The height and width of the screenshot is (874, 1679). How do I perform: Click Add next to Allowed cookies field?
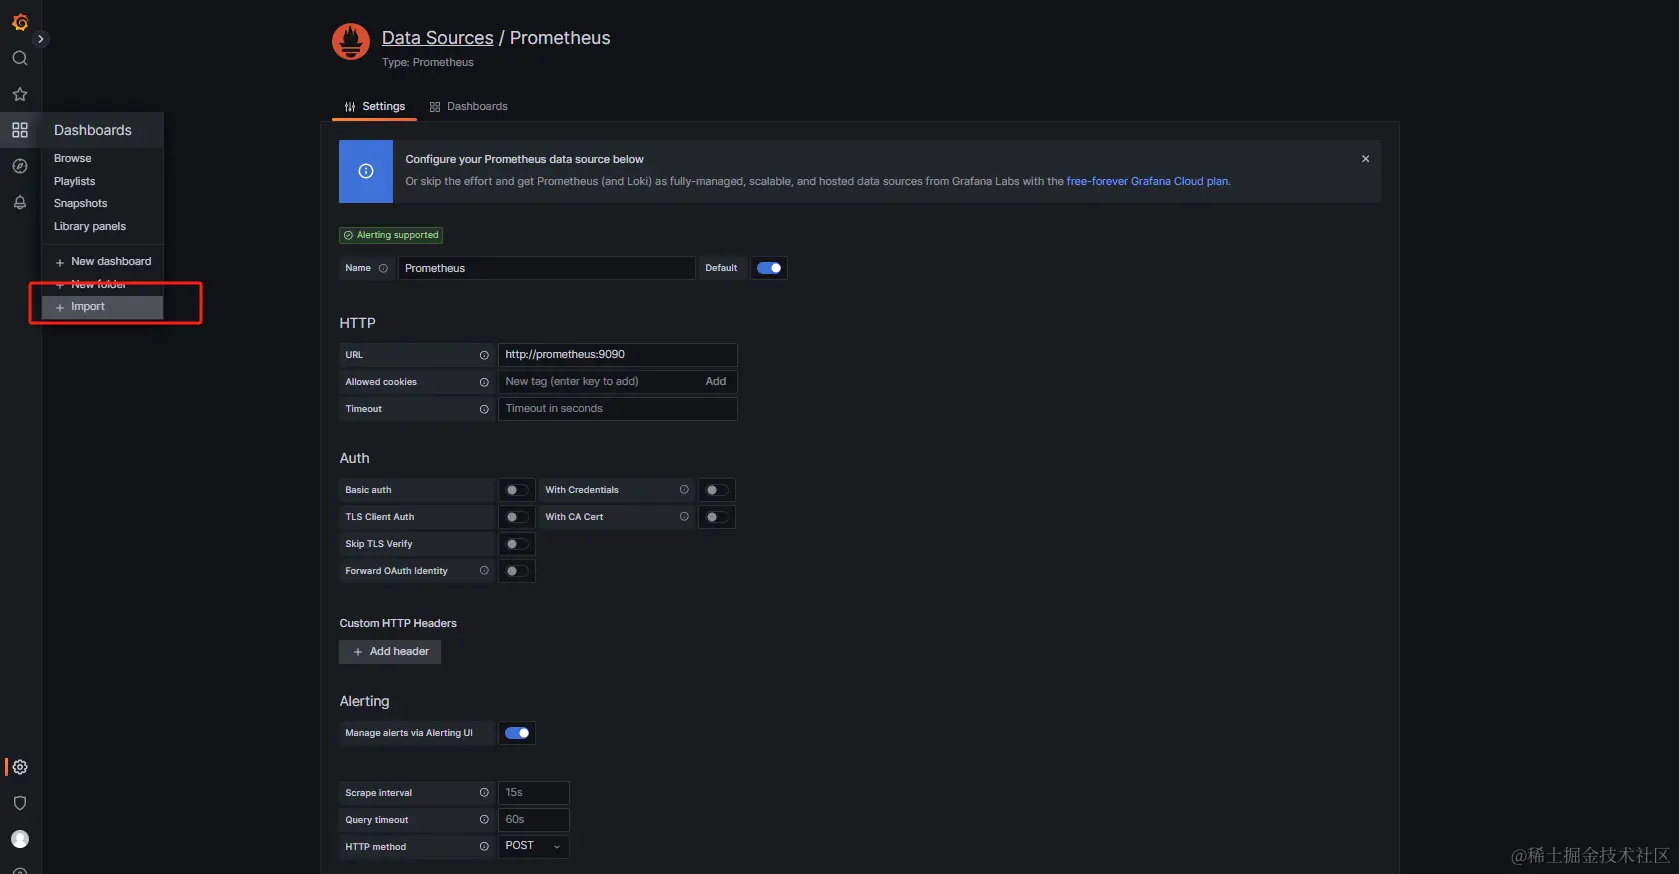tap(716, 382)
